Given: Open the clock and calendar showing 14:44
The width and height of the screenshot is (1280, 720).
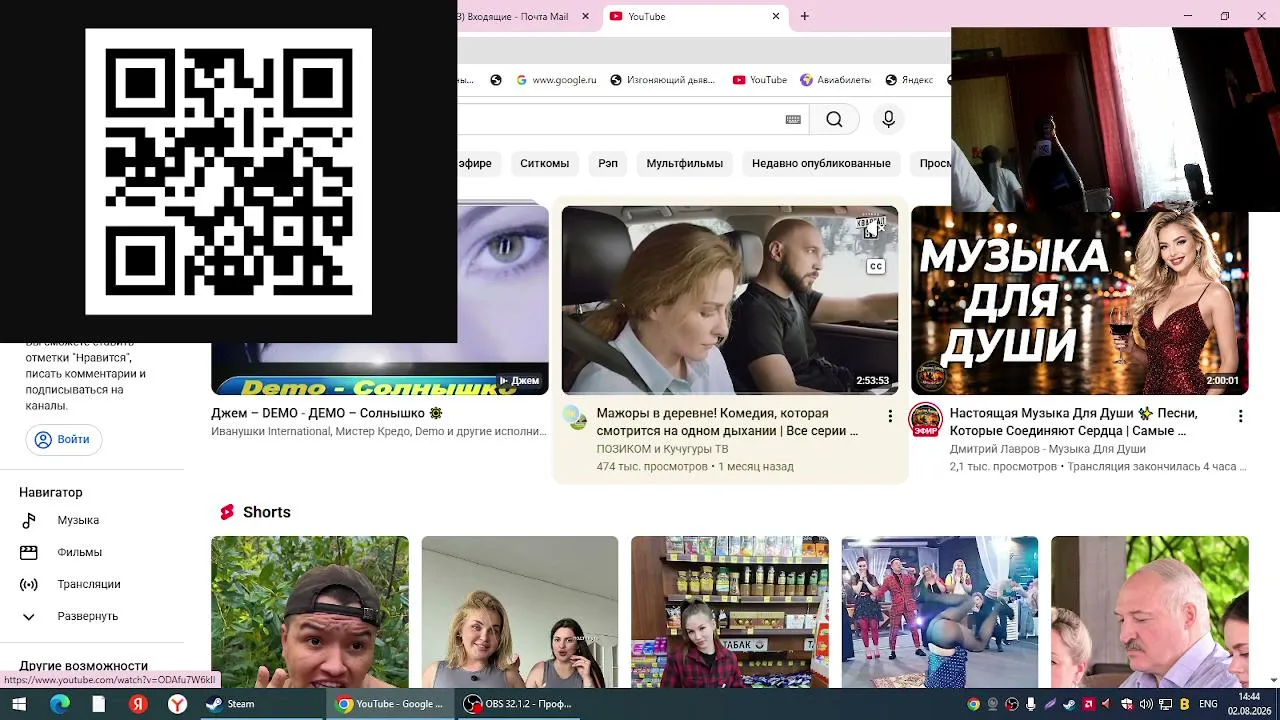Looking at the screenshot, I should [x=1249, y=704].
